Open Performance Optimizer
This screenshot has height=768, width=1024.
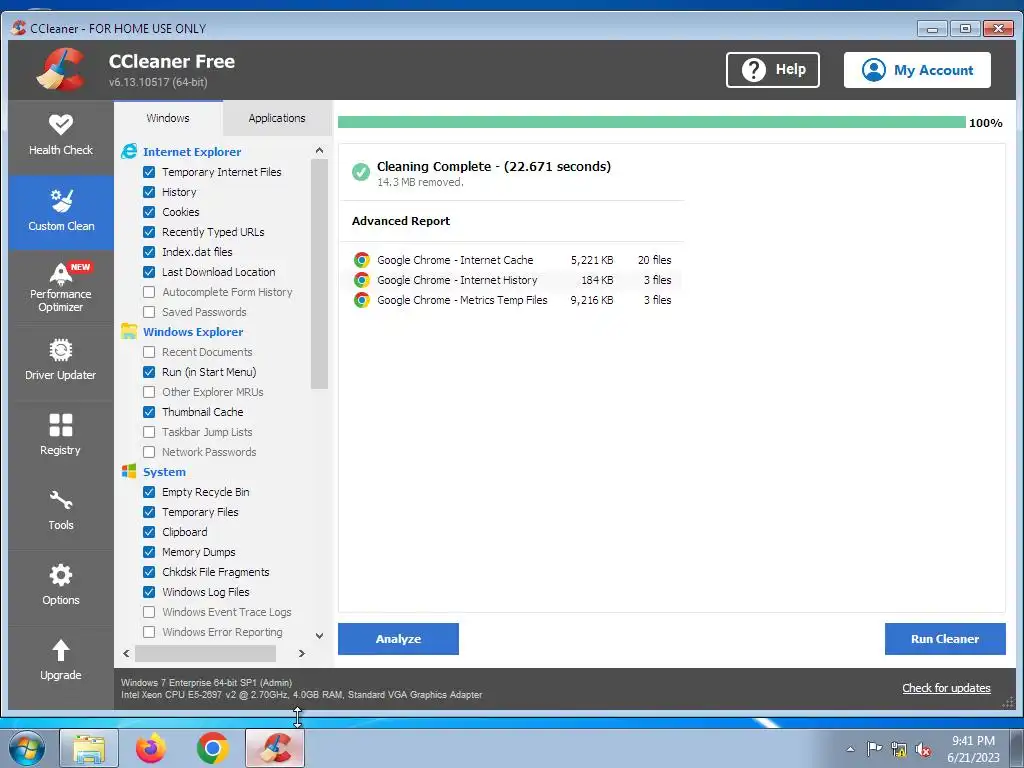coord(61,287)
